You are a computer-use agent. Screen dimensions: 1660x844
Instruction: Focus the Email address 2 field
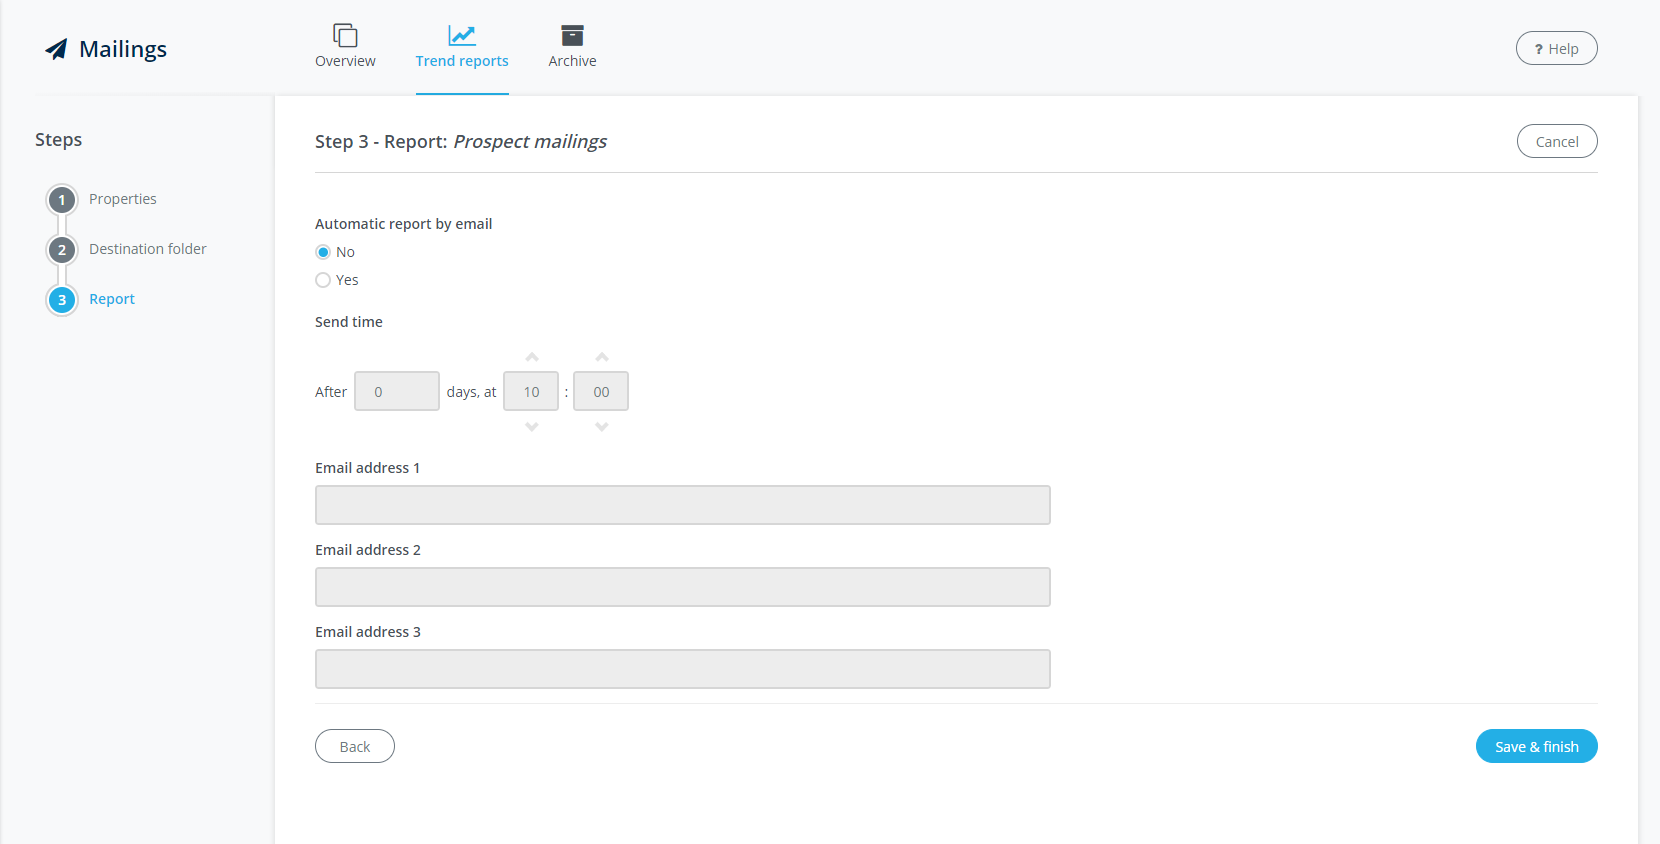(683, 587)
